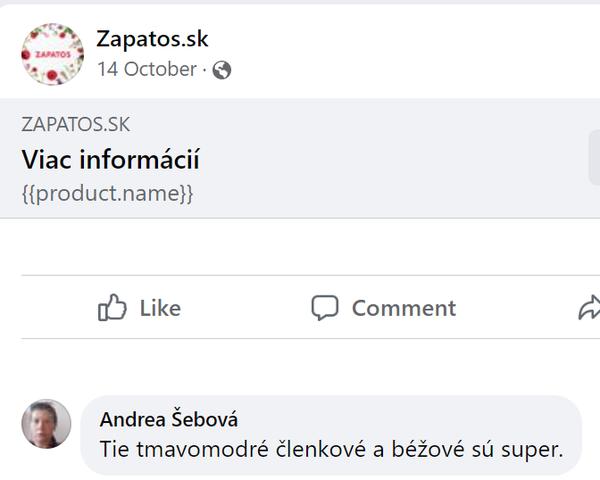This screenshot has width=600, height=480.
Task: Open the "Viac informácií" headline link
Action: (110, 160)
